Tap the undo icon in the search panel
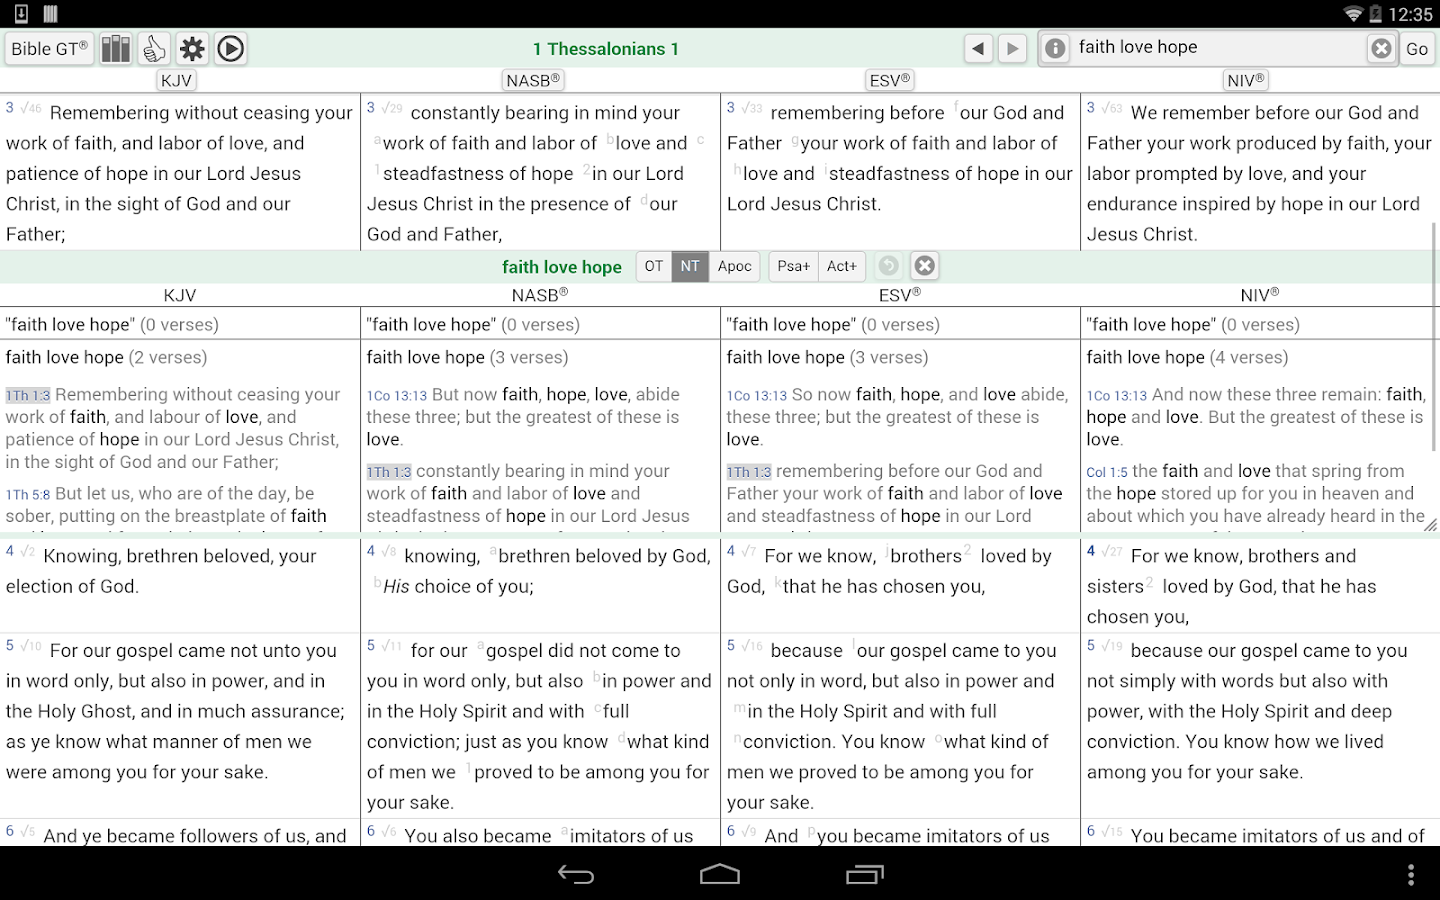Image resolution: width=1440 pixels, height=900 pixels. tap(888, 266)
